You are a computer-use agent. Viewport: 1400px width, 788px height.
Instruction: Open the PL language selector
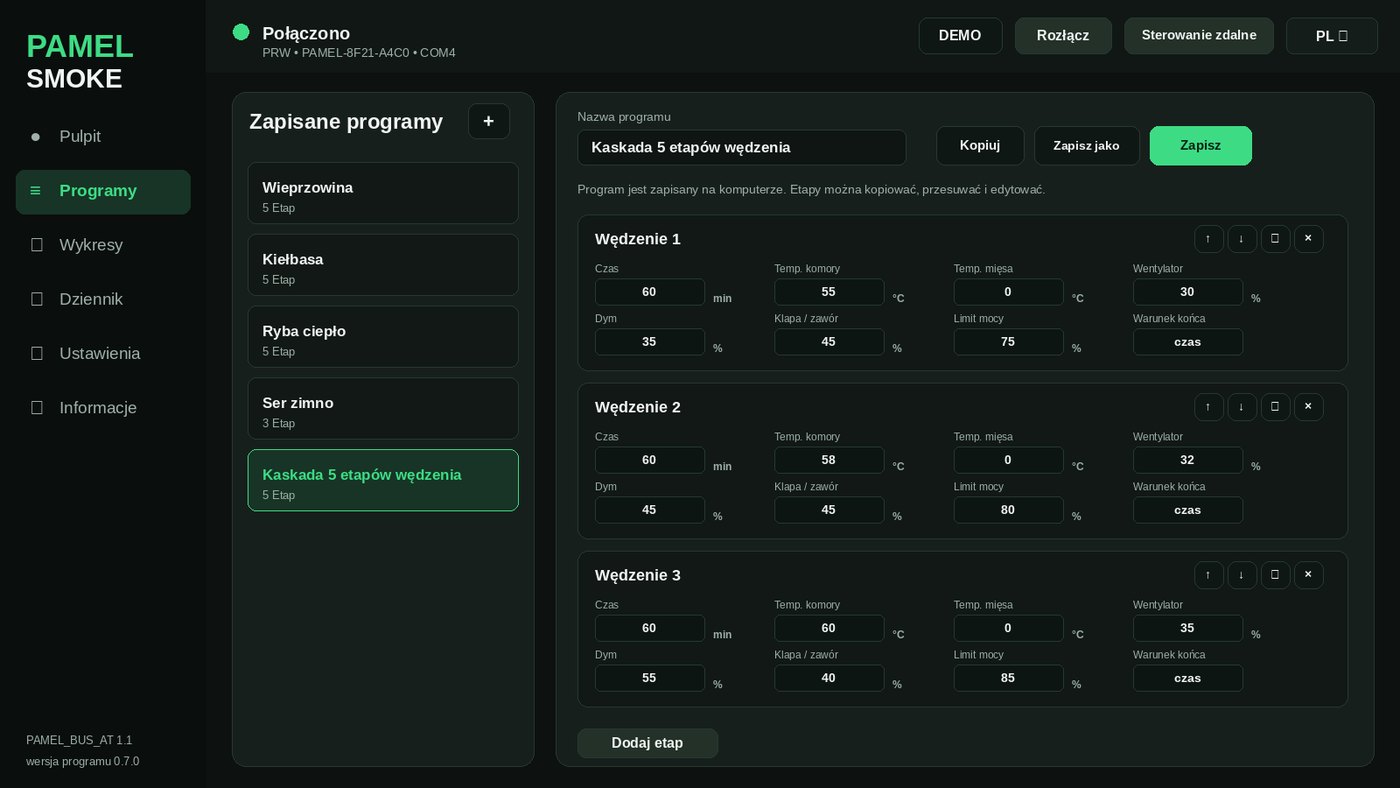tap(1332, 36)
